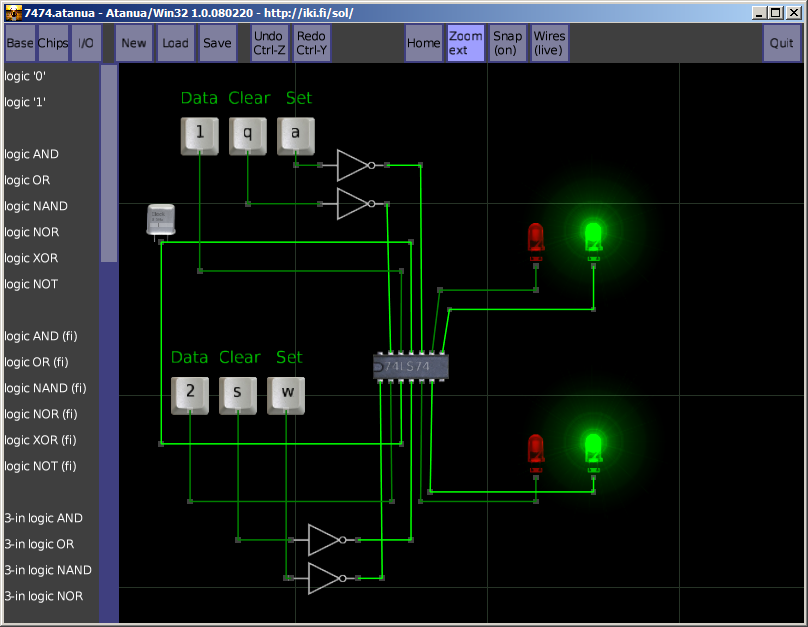Open the Chips component tab
808x627 pixels.
click(x=53, y=43)
